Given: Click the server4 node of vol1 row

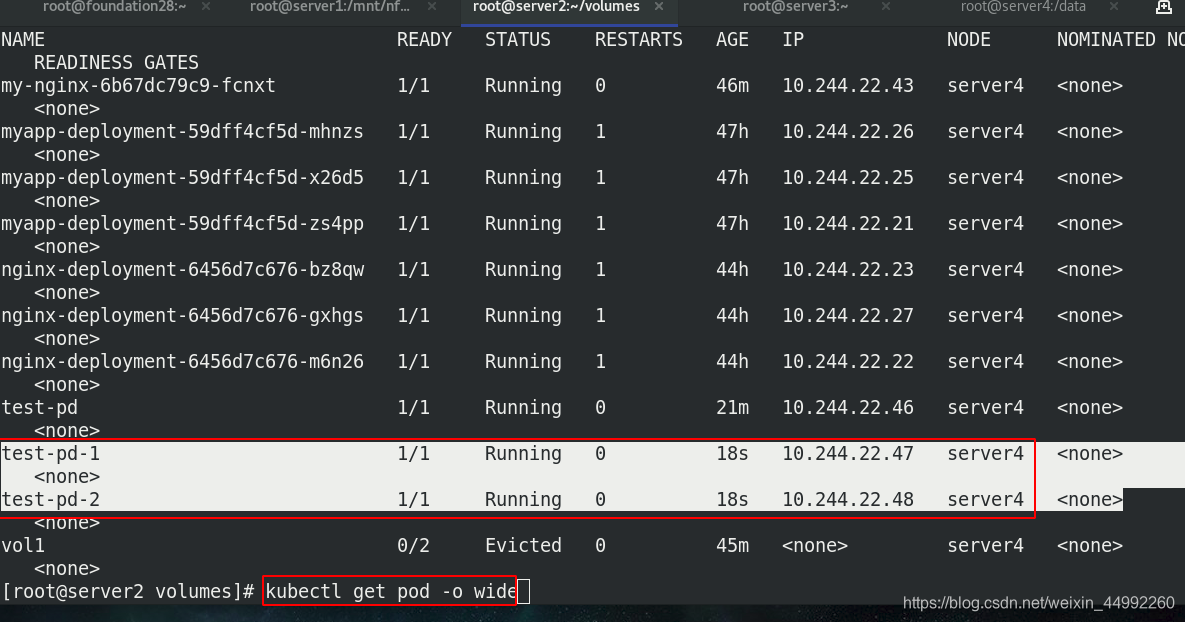Looking at the screenshot, I should (985, 546).
